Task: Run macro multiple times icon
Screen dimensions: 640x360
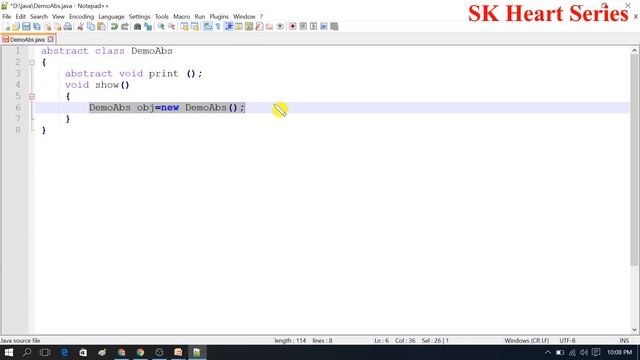Action: (324, 27)
